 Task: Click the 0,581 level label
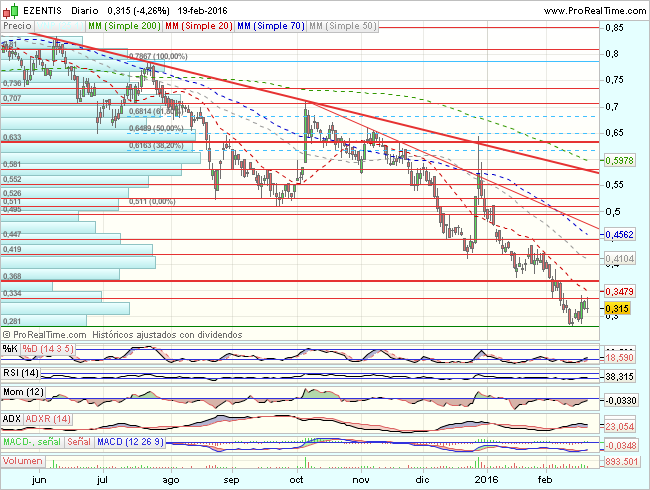pos(12,164)
